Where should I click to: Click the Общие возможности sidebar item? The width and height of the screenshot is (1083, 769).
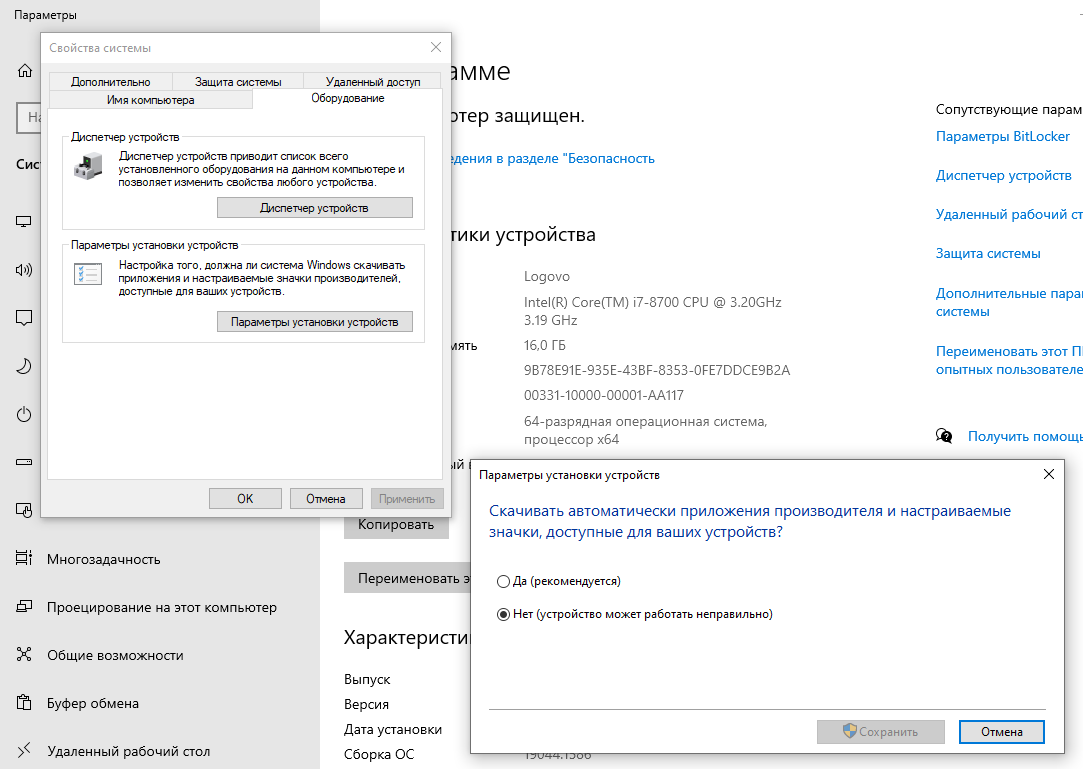[x=115, y=655]
